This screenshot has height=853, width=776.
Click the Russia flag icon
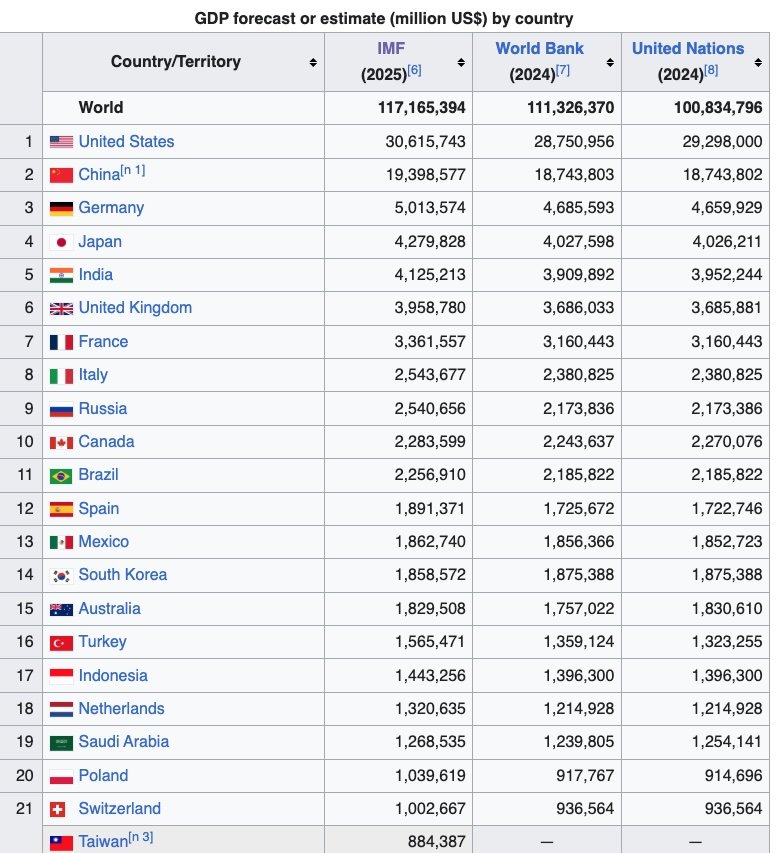pos(61,409)
